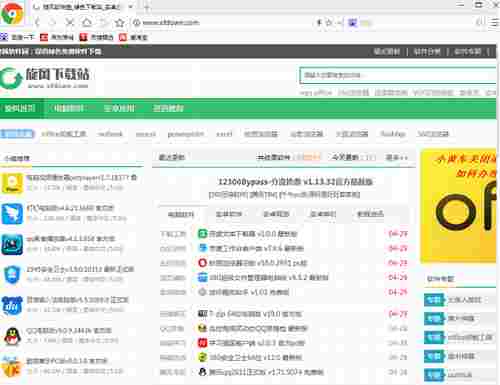This screenshot has height=385, width=500.
Task: Open the 'powerpoint' category link
Action: [x=185, y=134]
